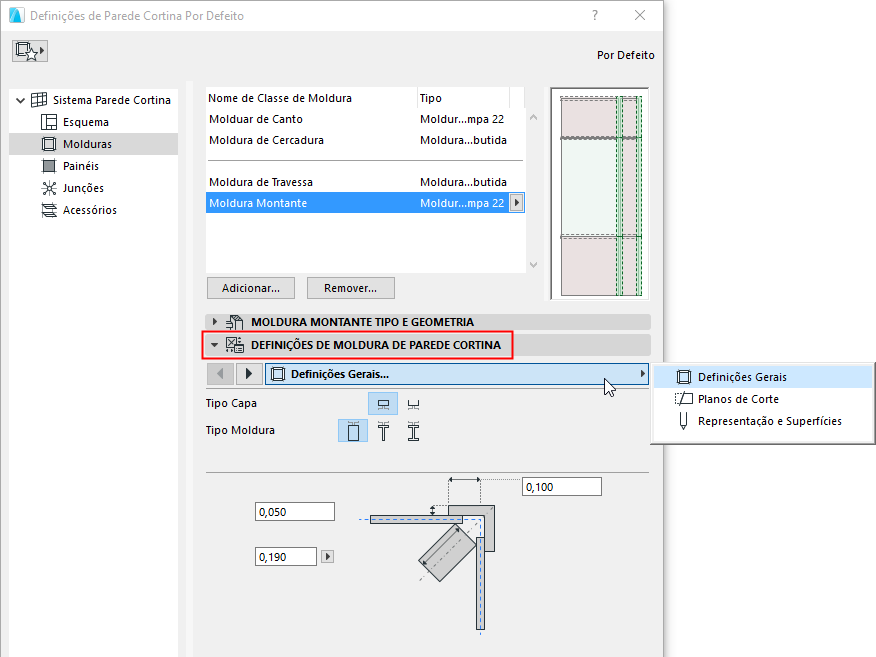The width and height of the screenshot is (876, 657).
Task: Click the Definições Gerais dropdown arrow
Action: 642,374
